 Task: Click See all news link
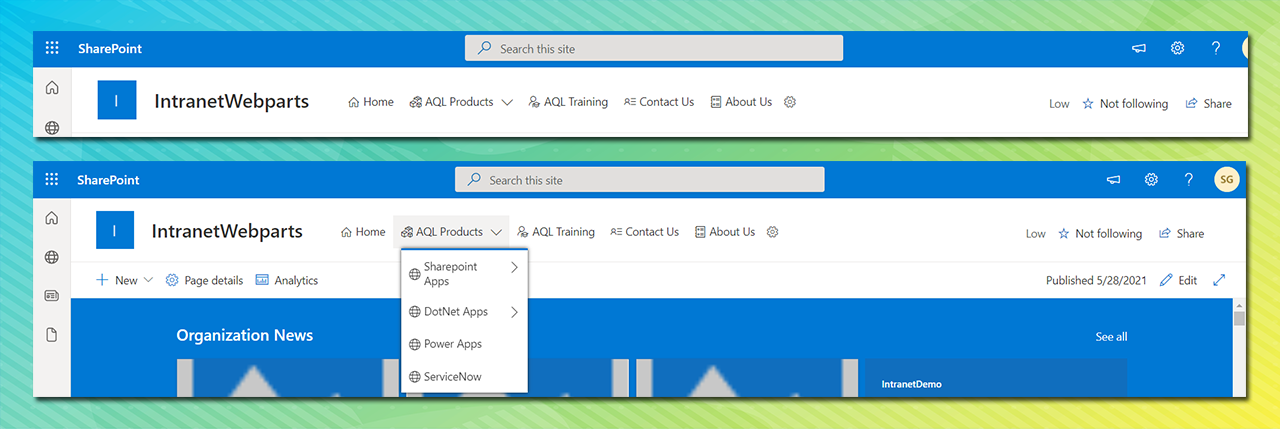coord(1111,336)
